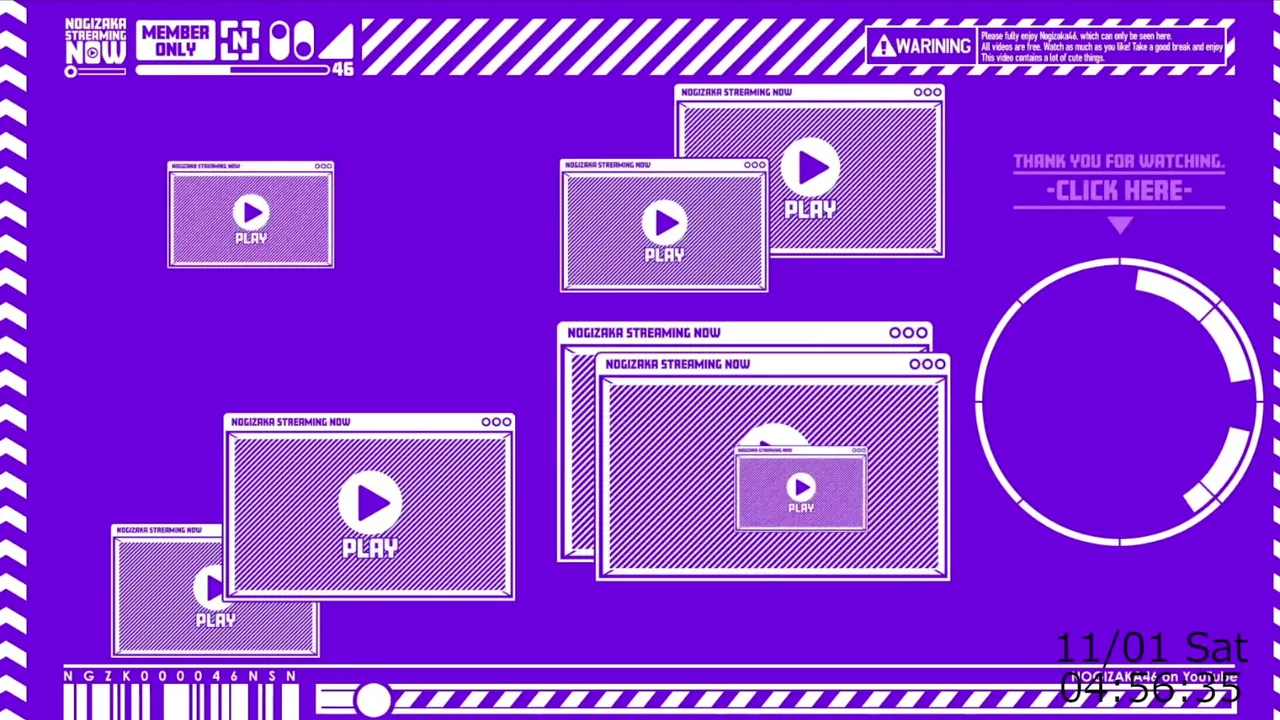Image resolution: width=1280 pixels, height=720 pixels.
Task: Click the barcode graphic at bottom left
Action: pos(180,702)
